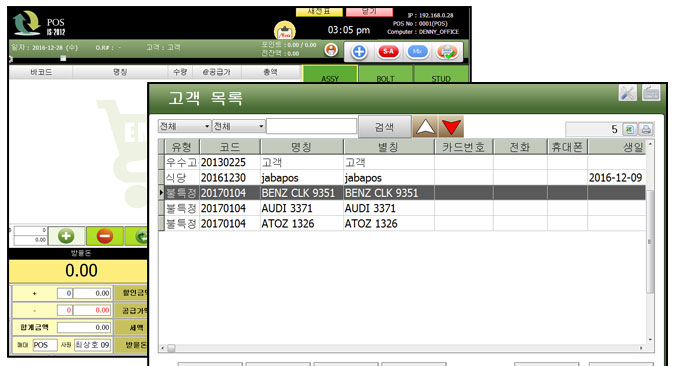Screen dimensions: 700x366
Task: Click the 휴대폰 column header
Action: [x=567, y=147]
